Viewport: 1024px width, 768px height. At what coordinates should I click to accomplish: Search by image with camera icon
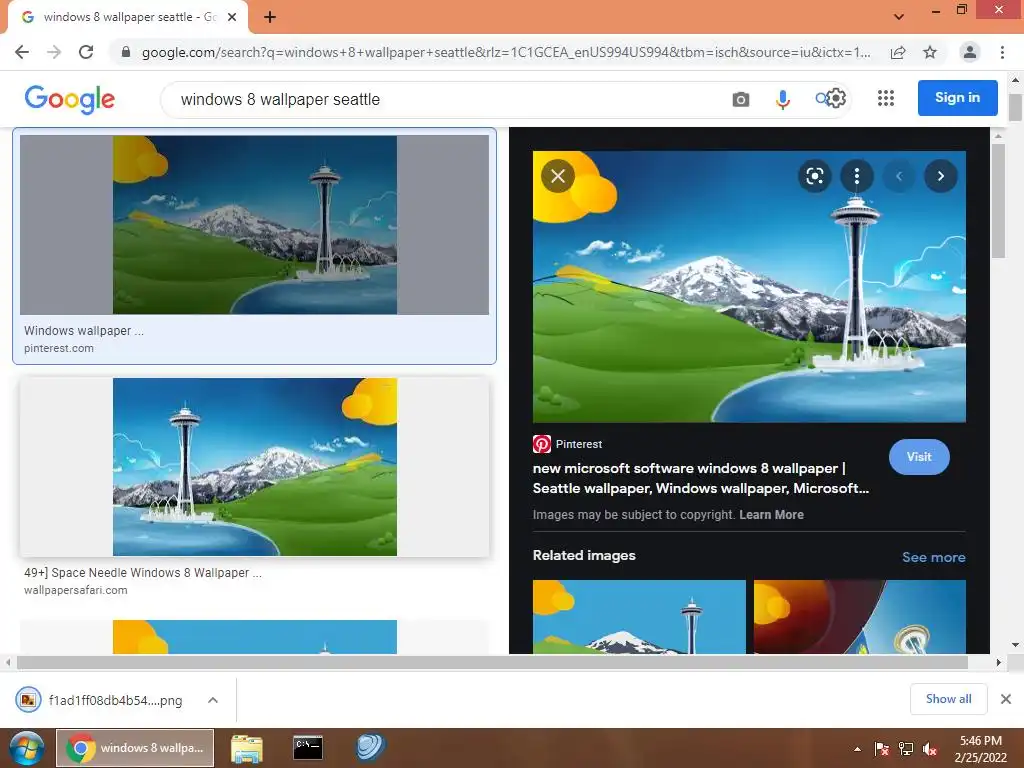(x=741, y=99)
